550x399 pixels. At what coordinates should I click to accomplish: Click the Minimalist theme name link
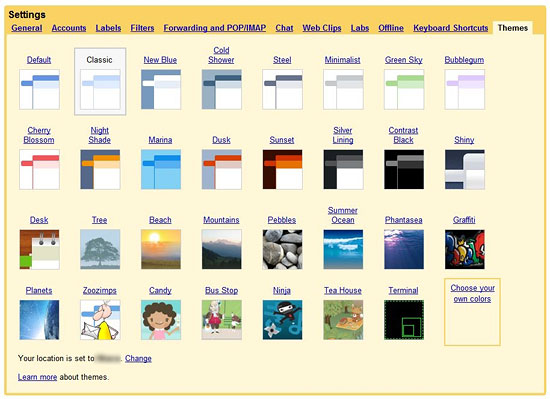343,60
